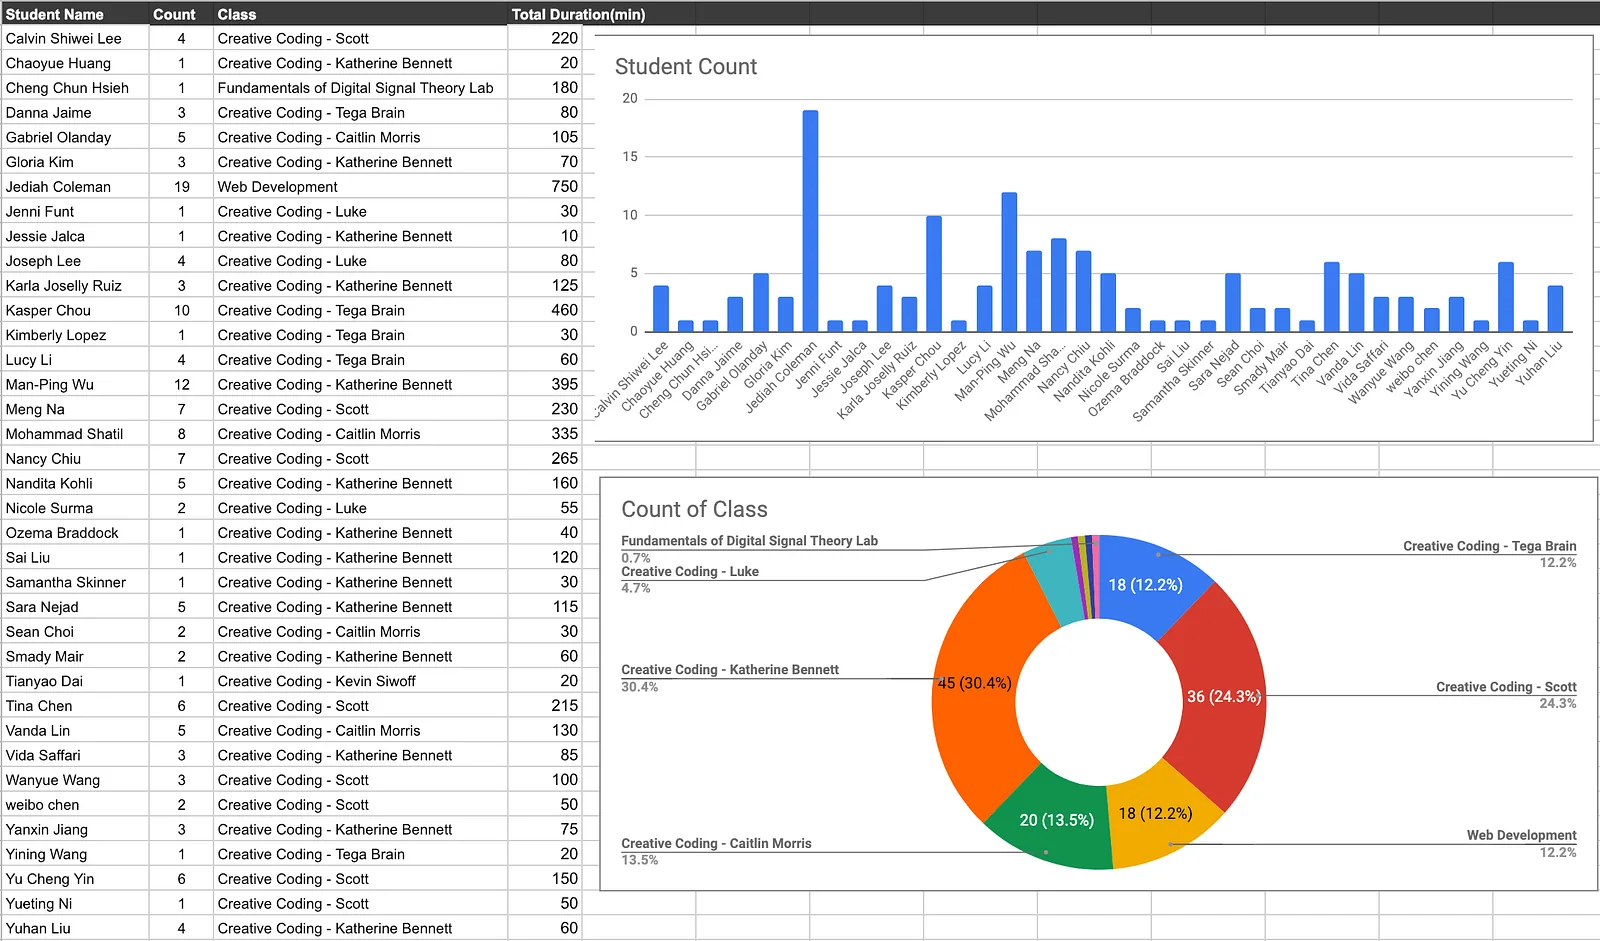Click the Man-Ping Wu bar in the chart
Screen dimensions: 1600x941
pos(1009,262)
